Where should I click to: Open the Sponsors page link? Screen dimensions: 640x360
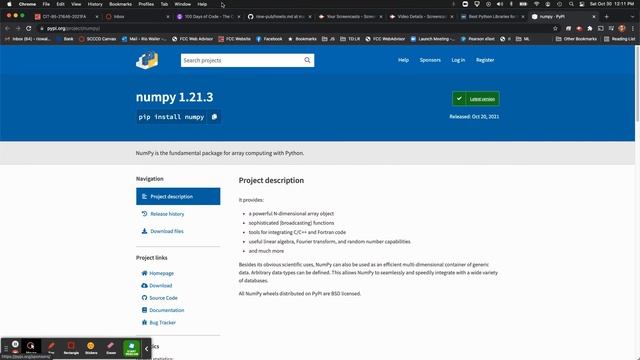click(x=430, y=60)
